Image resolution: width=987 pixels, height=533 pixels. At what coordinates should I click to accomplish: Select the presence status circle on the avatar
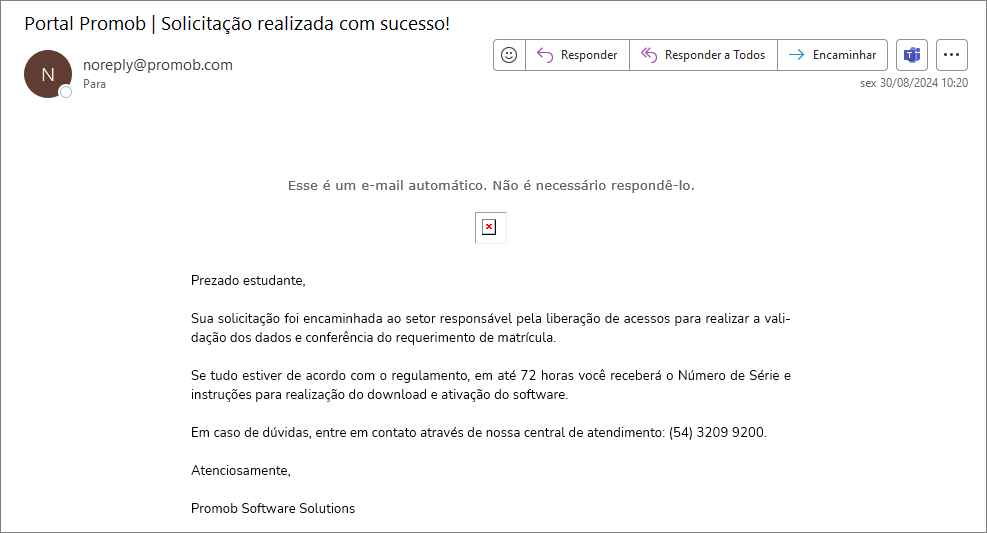65,93
